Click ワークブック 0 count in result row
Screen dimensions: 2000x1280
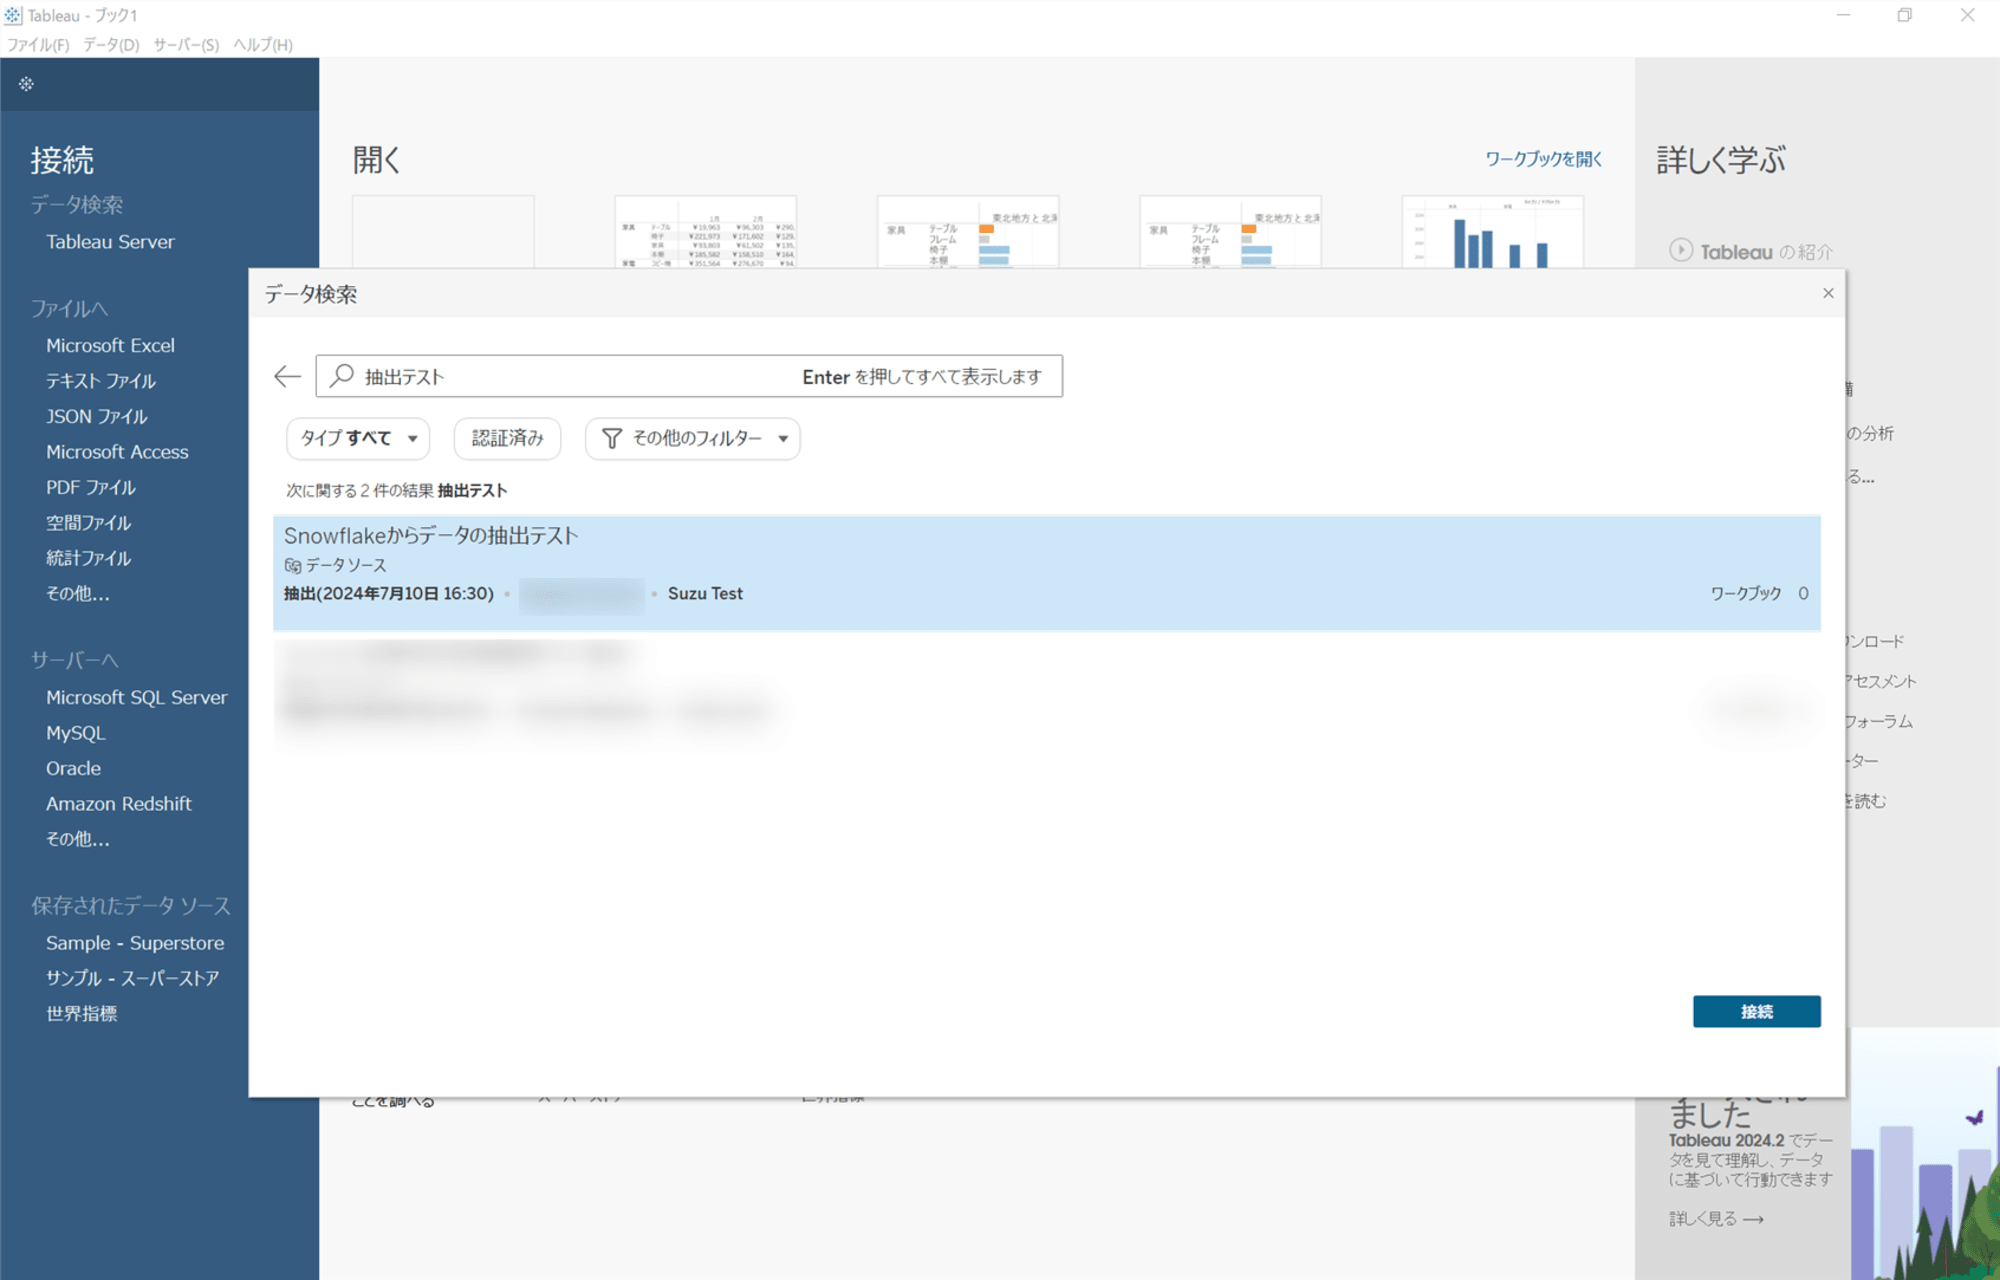1759,594
